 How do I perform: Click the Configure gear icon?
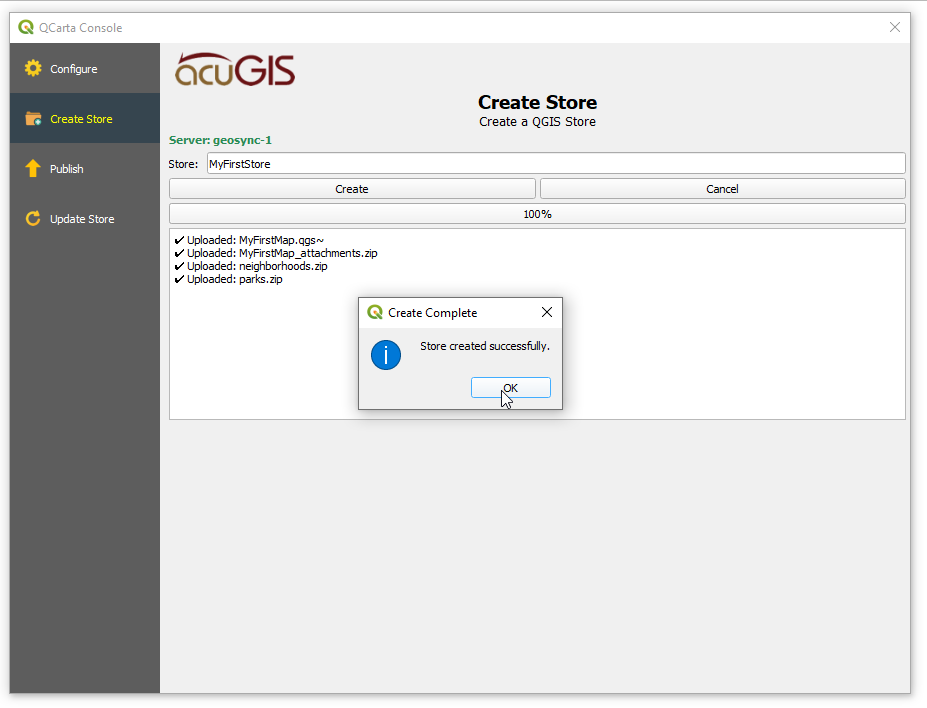(x=33, y=69)
